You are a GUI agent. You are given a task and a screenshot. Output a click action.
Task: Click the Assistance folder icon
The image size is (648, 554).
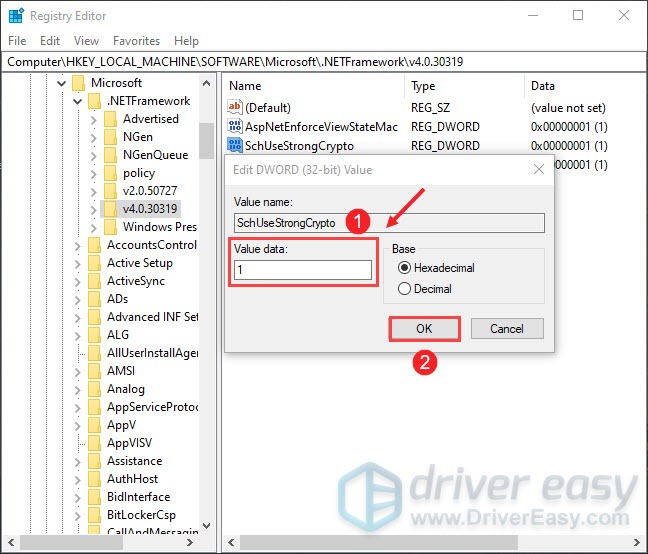[94, 461]
